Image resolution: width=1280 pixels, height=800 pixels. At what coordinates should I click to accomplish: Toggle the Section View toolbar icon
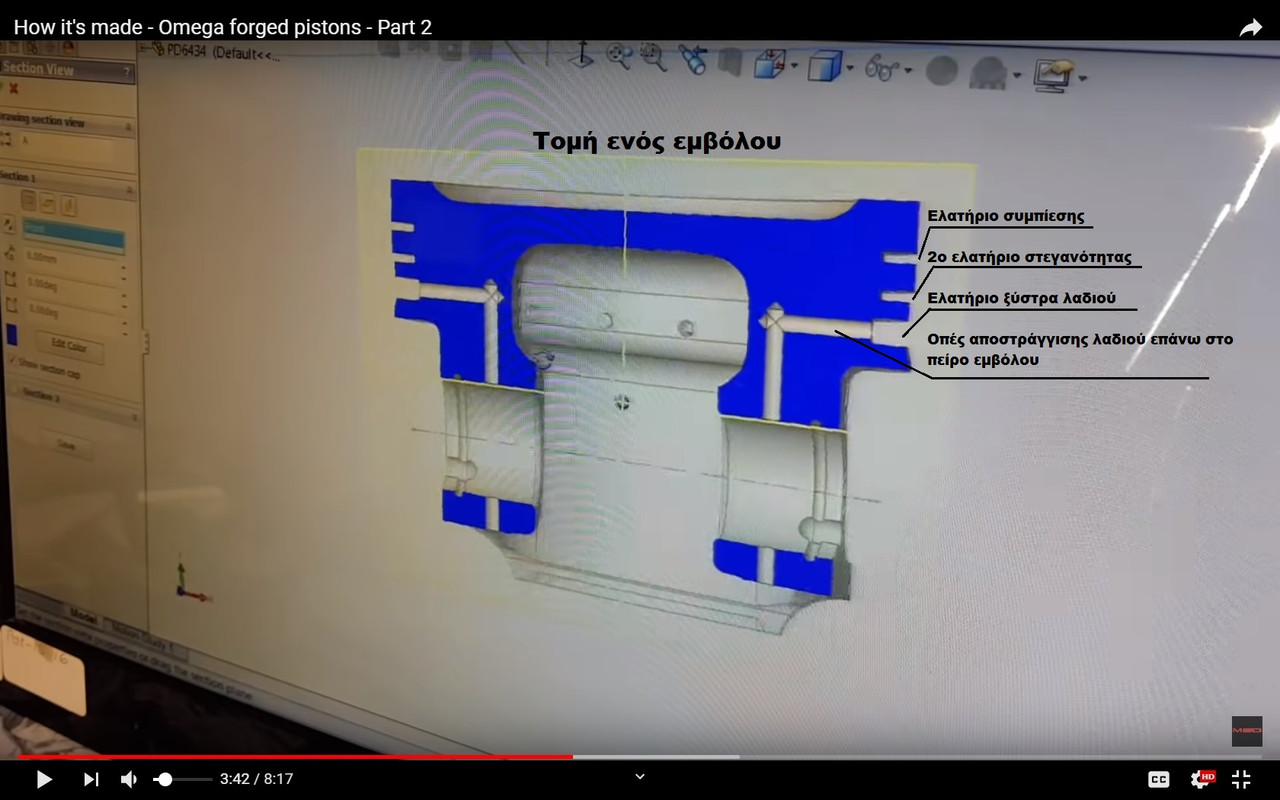coord(731,62)
